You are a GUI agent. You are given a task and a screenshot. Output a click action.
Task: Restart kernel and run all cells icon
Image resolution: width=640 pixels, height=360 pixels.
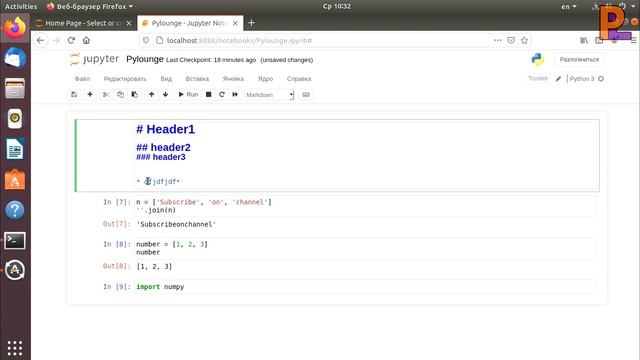235,94
